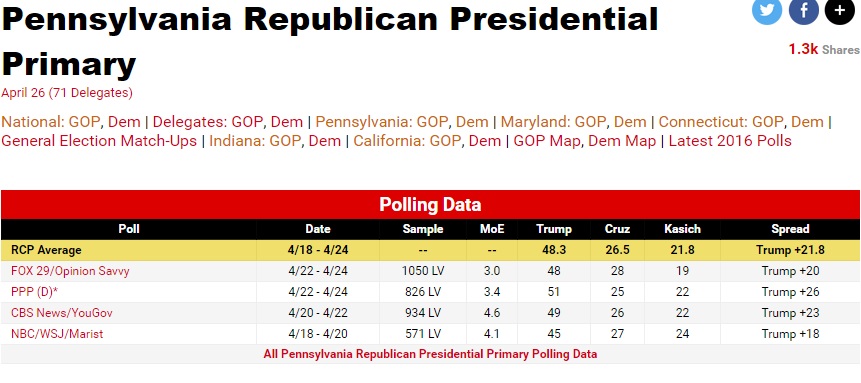View All Pennsylvania Republican Primary Polling Data

[x=430, y=354]
